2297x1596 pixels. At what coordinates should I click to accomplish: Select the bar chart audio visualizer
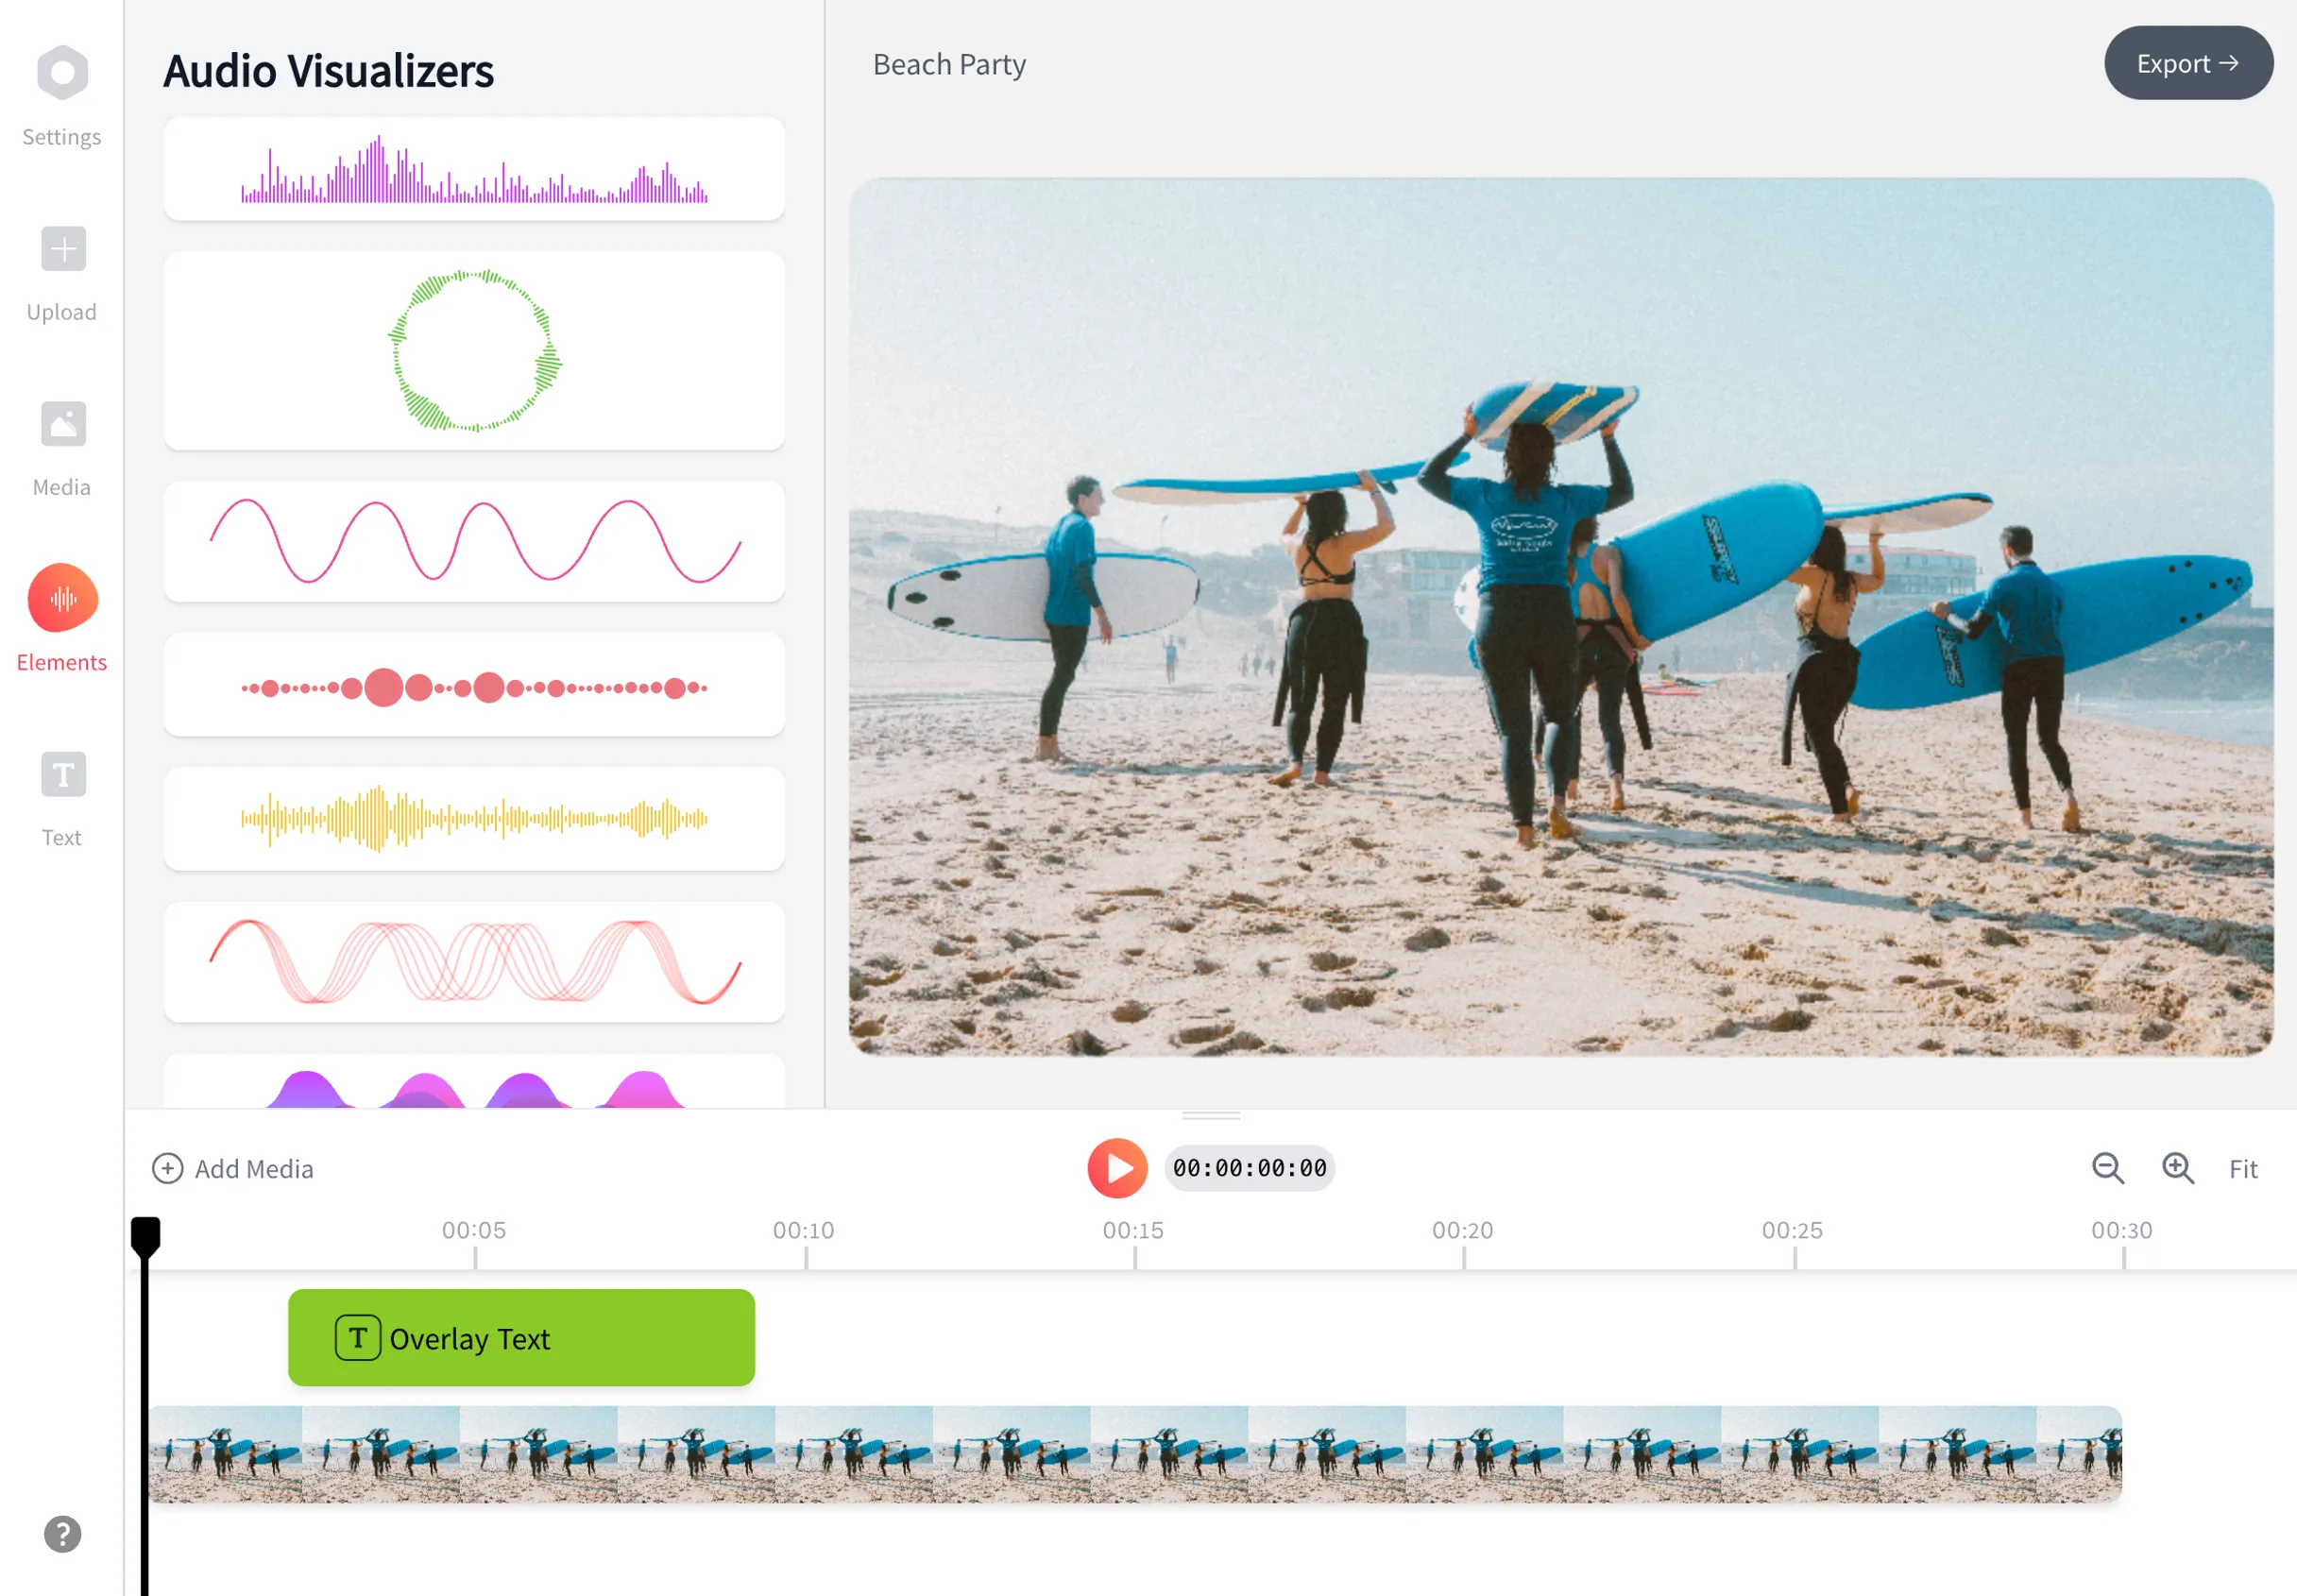pos(473,168)
